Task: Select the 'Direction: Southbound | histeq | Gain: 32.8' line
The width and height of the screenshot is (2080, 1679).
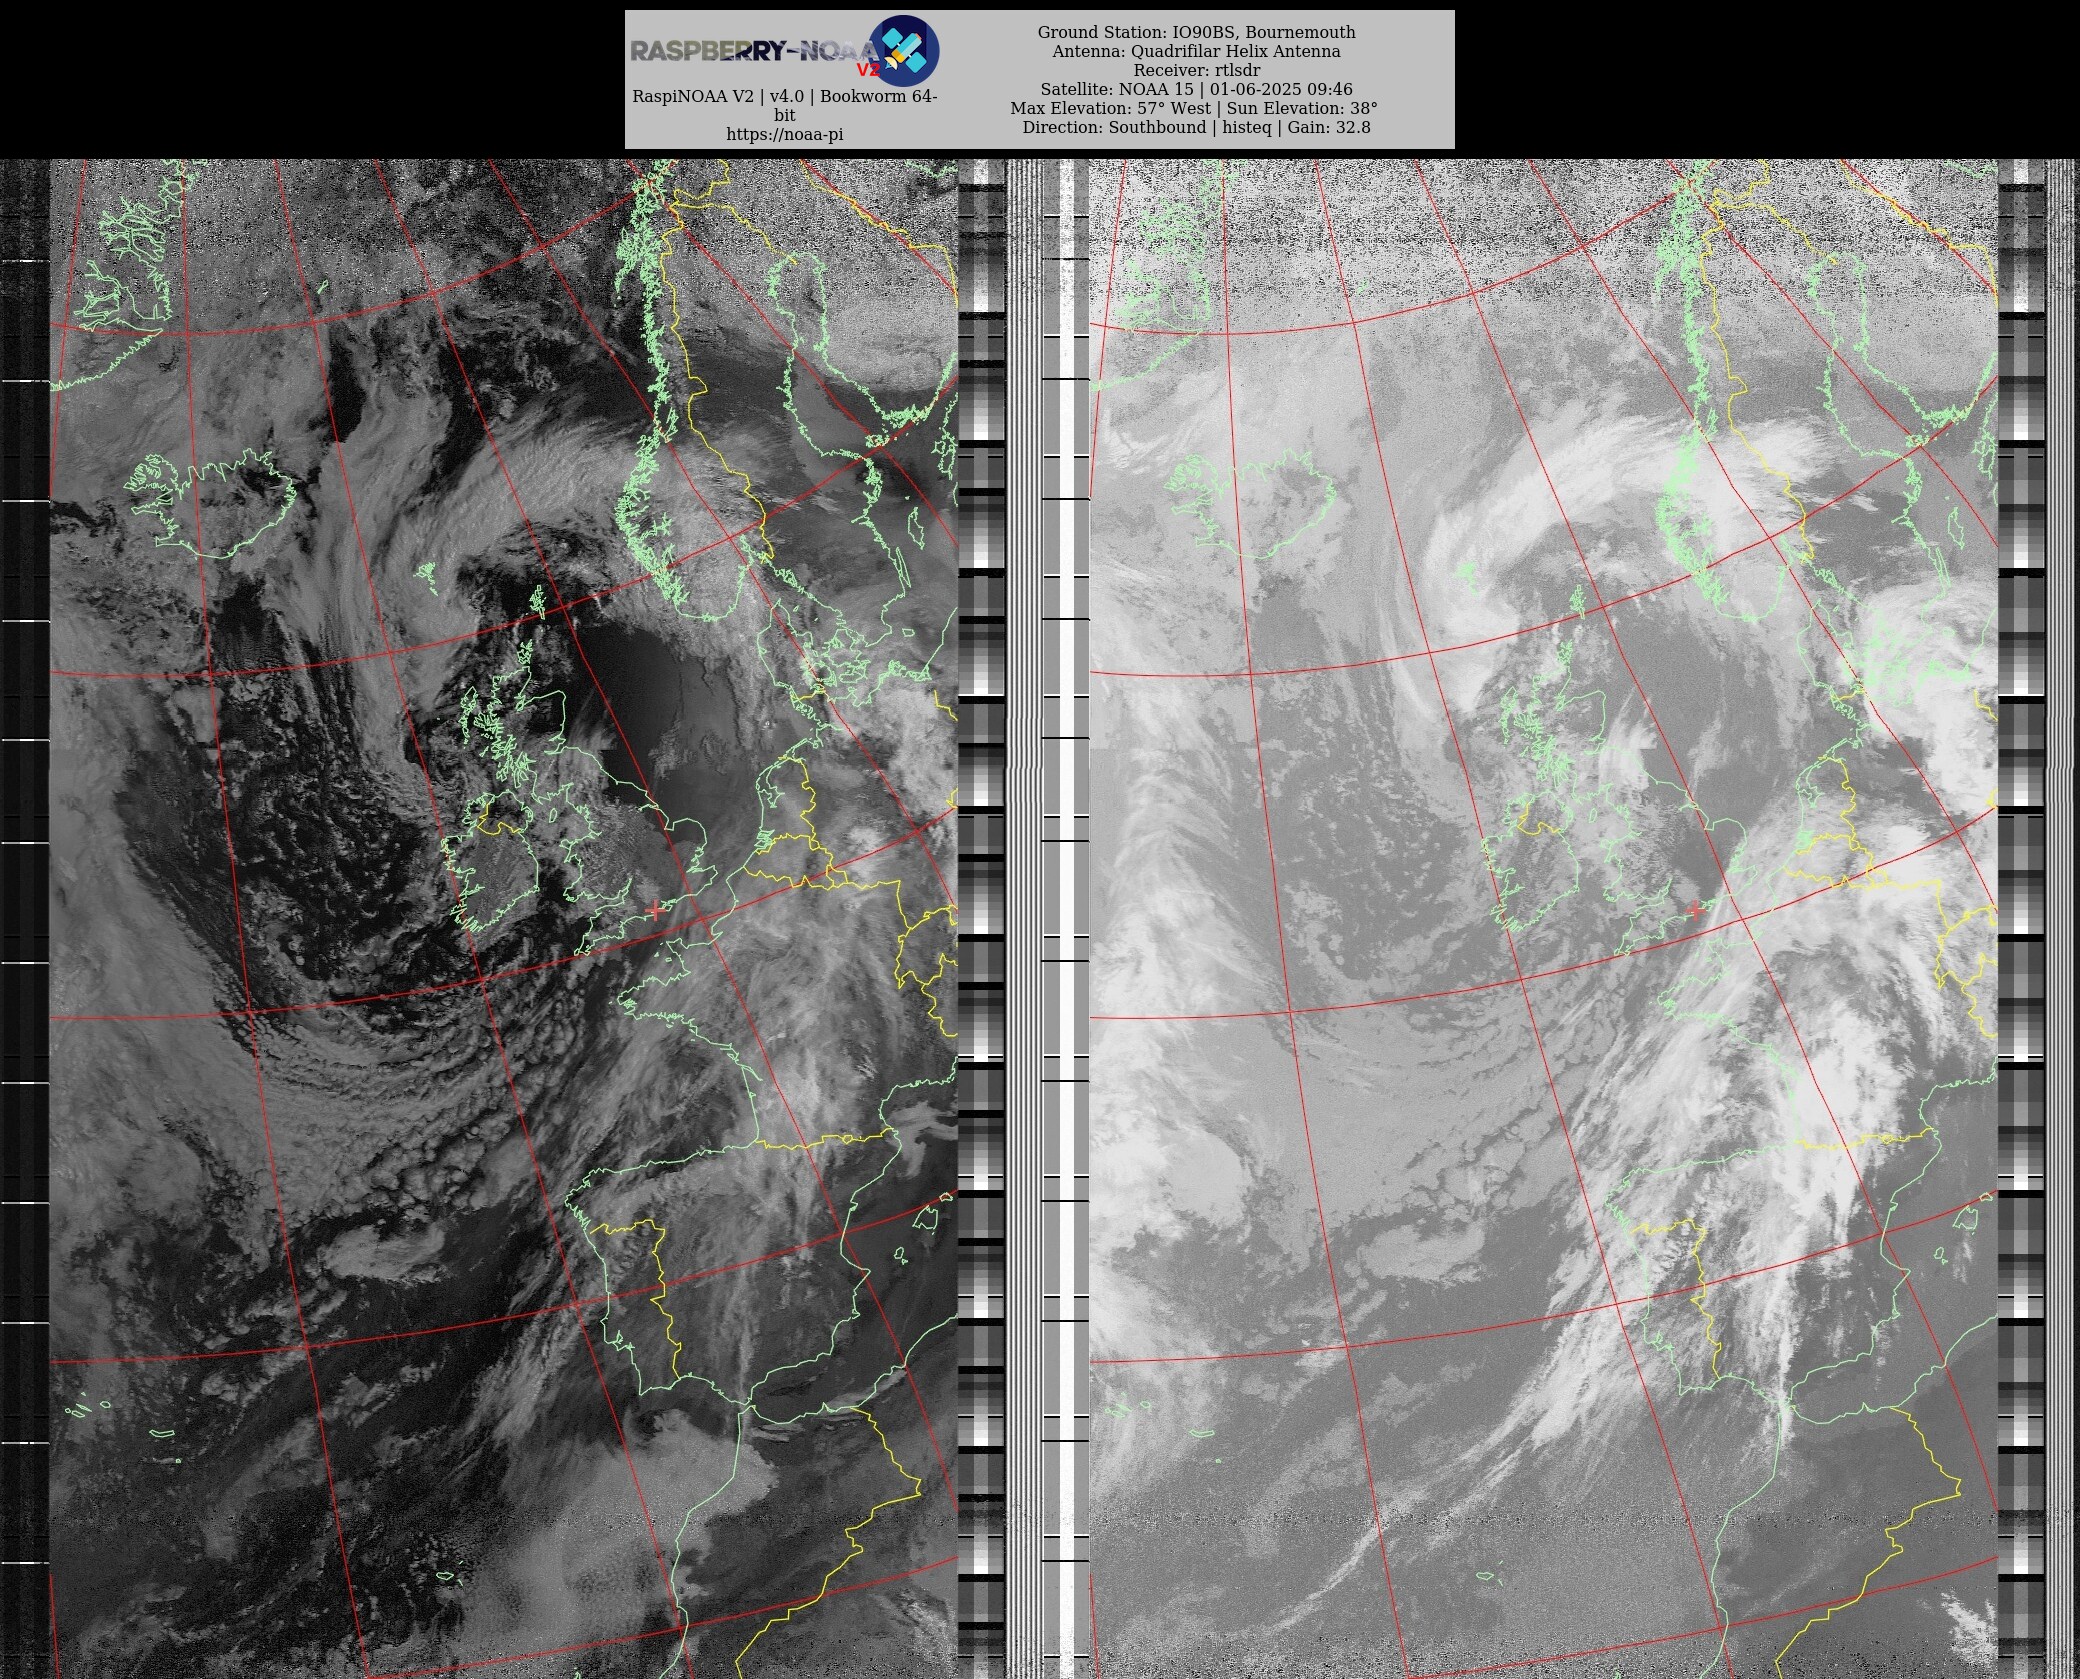Action: click(x=1196, y=127)
